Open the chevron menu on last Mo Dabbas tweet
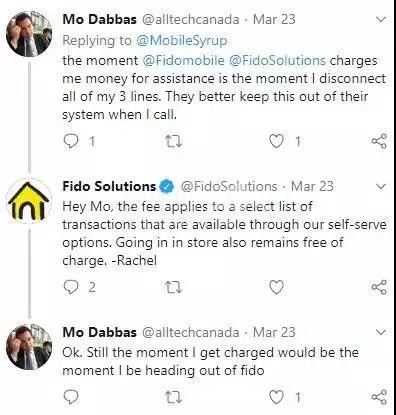 click(x=381, y=332)
